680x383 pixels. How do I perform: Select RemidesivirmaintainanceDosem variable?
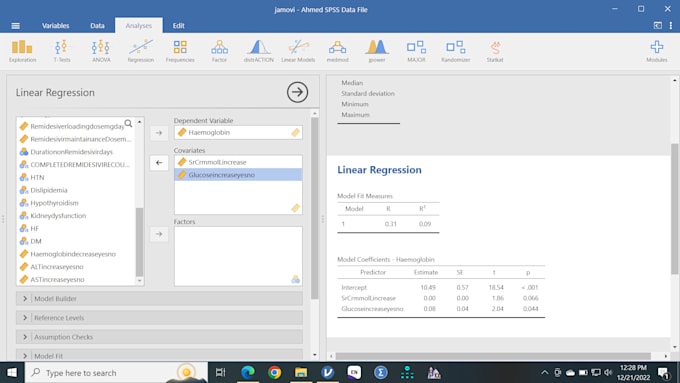coord(76,139)
